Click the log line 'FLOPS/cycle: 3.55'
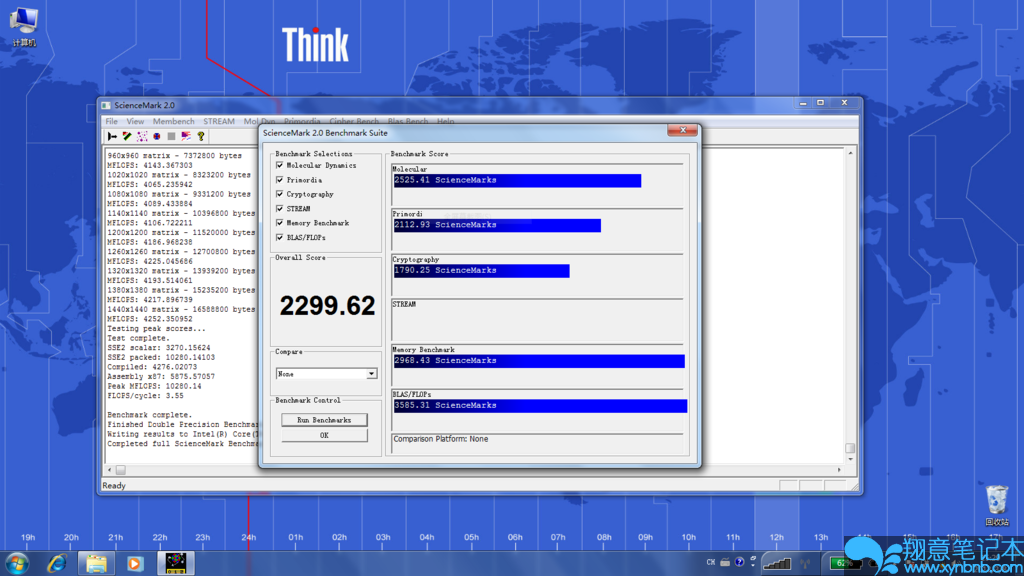The height and width of the screenshot is (576, 1024). tap(145, 396)
